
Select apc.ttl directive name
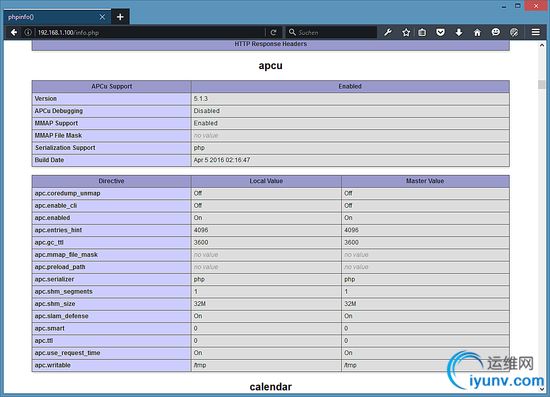44,341
